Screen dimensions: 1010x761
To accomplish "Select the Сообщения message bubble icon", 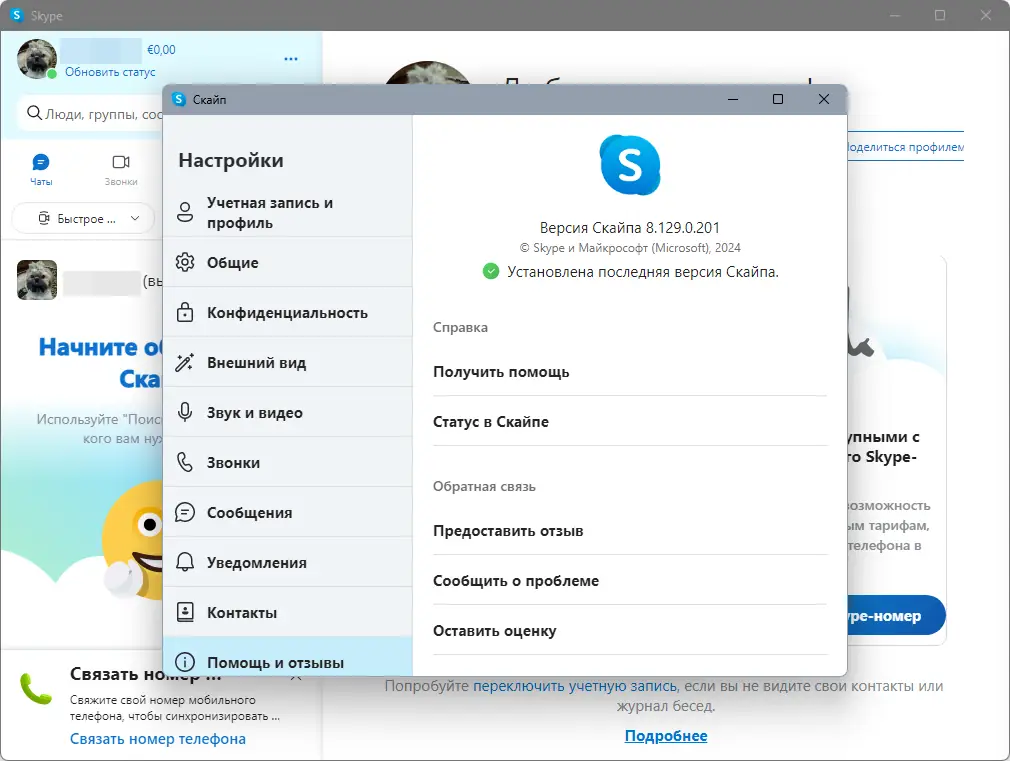I will [185, 512].
